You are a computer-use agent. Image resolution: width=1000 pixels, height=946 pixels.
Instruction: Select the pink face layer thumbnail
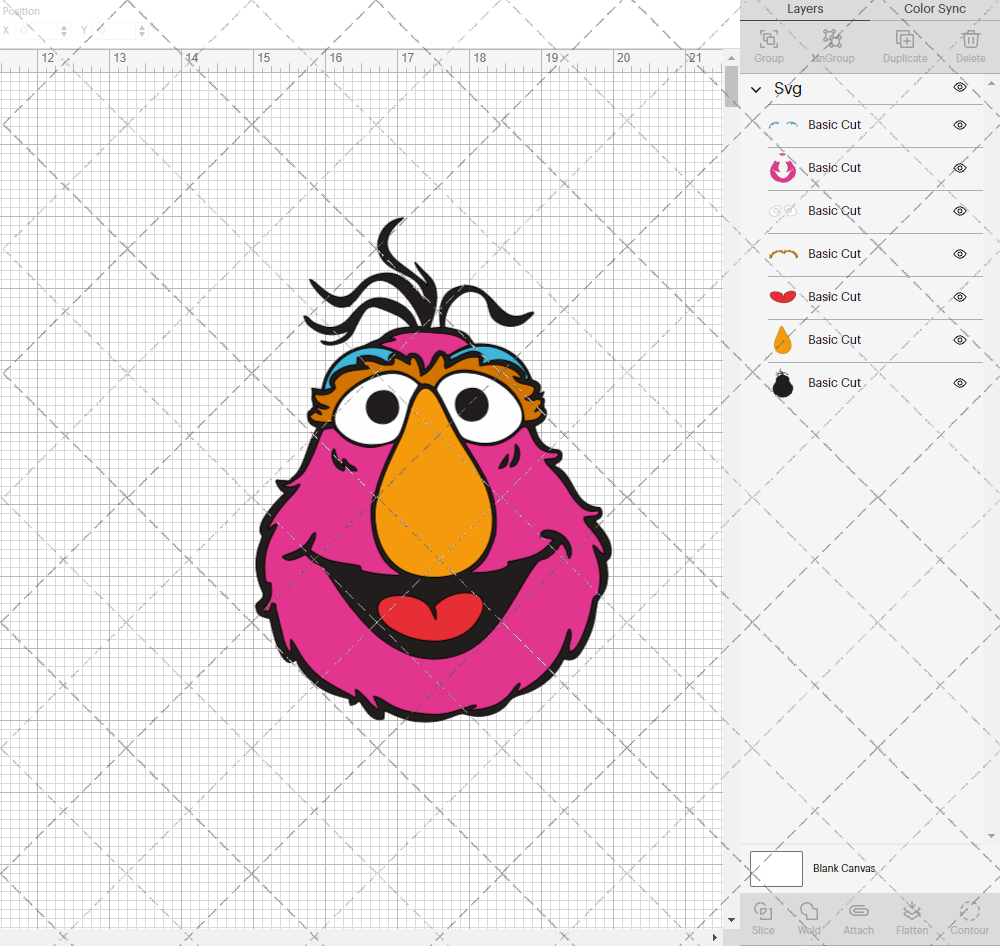(x=783, y=168)
